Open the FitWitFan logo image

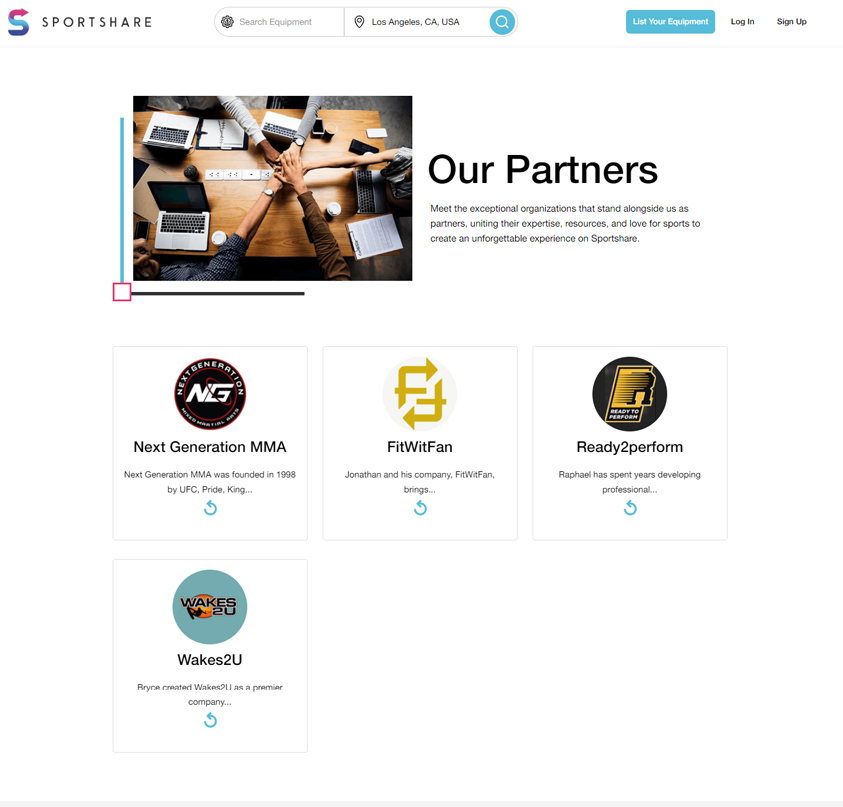coord(420,394)
